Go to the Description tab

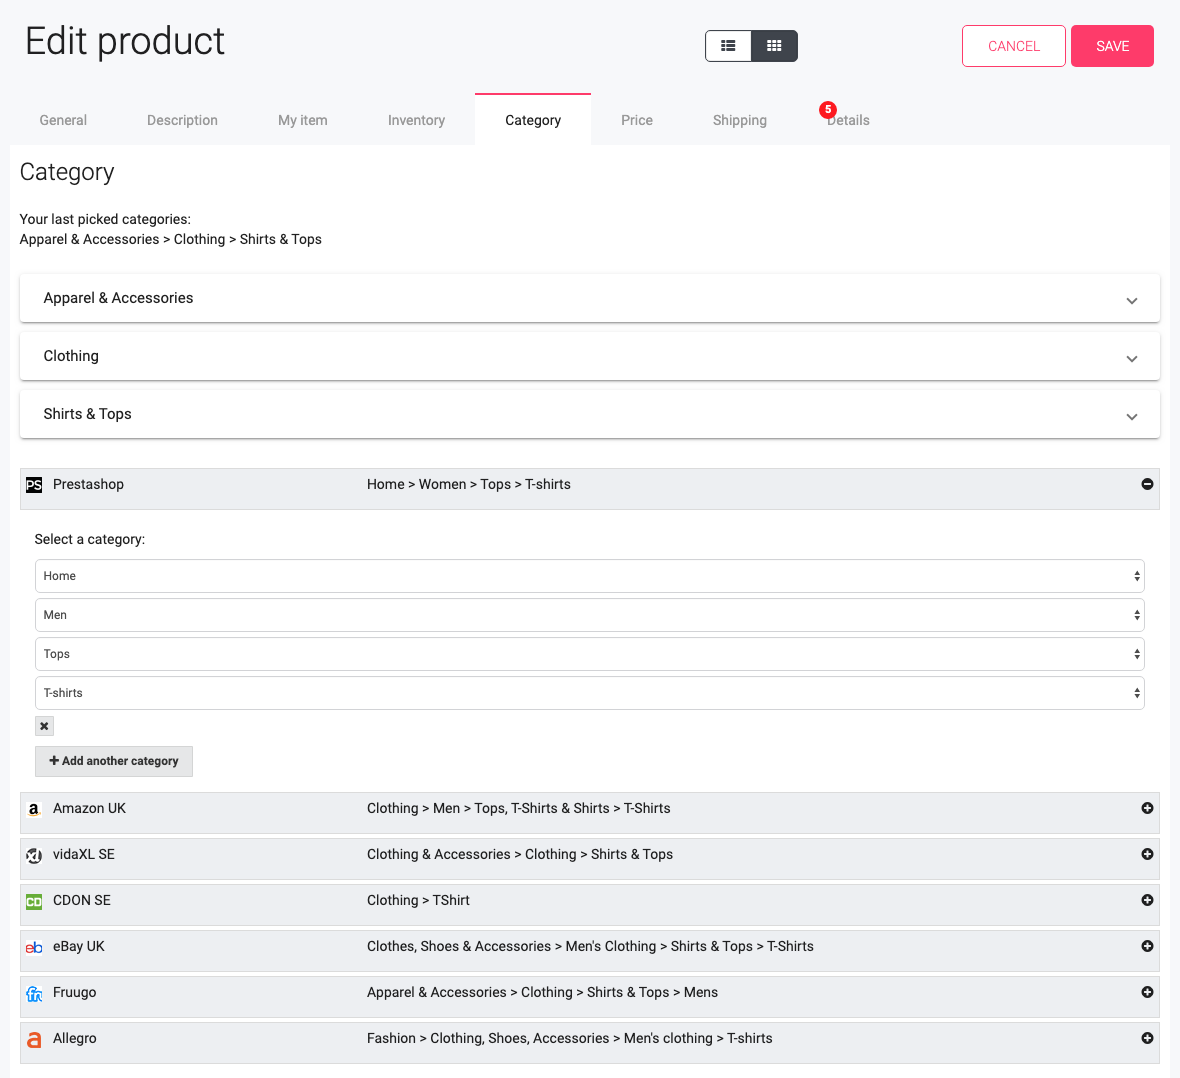182,120
